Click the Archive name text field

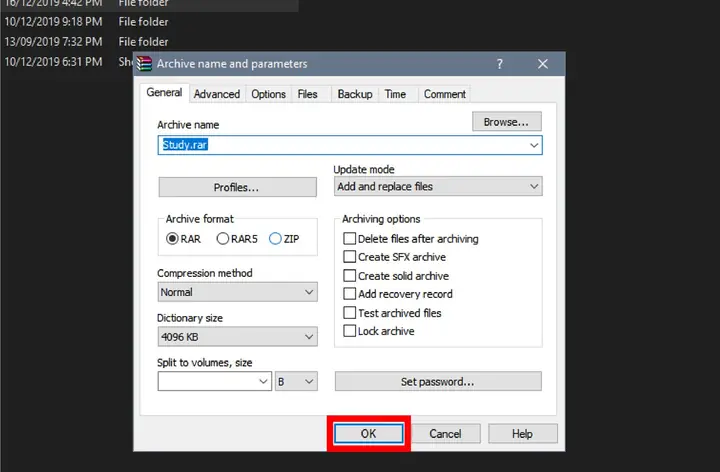[x=340, y=145]
